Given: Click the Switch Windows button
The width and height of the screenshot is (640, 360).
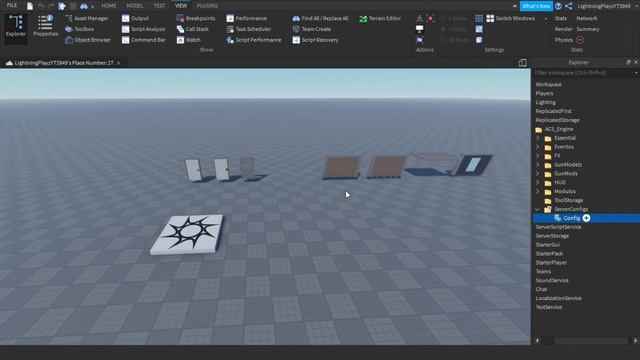Looking at the screenshot, I should coord(511,18).
